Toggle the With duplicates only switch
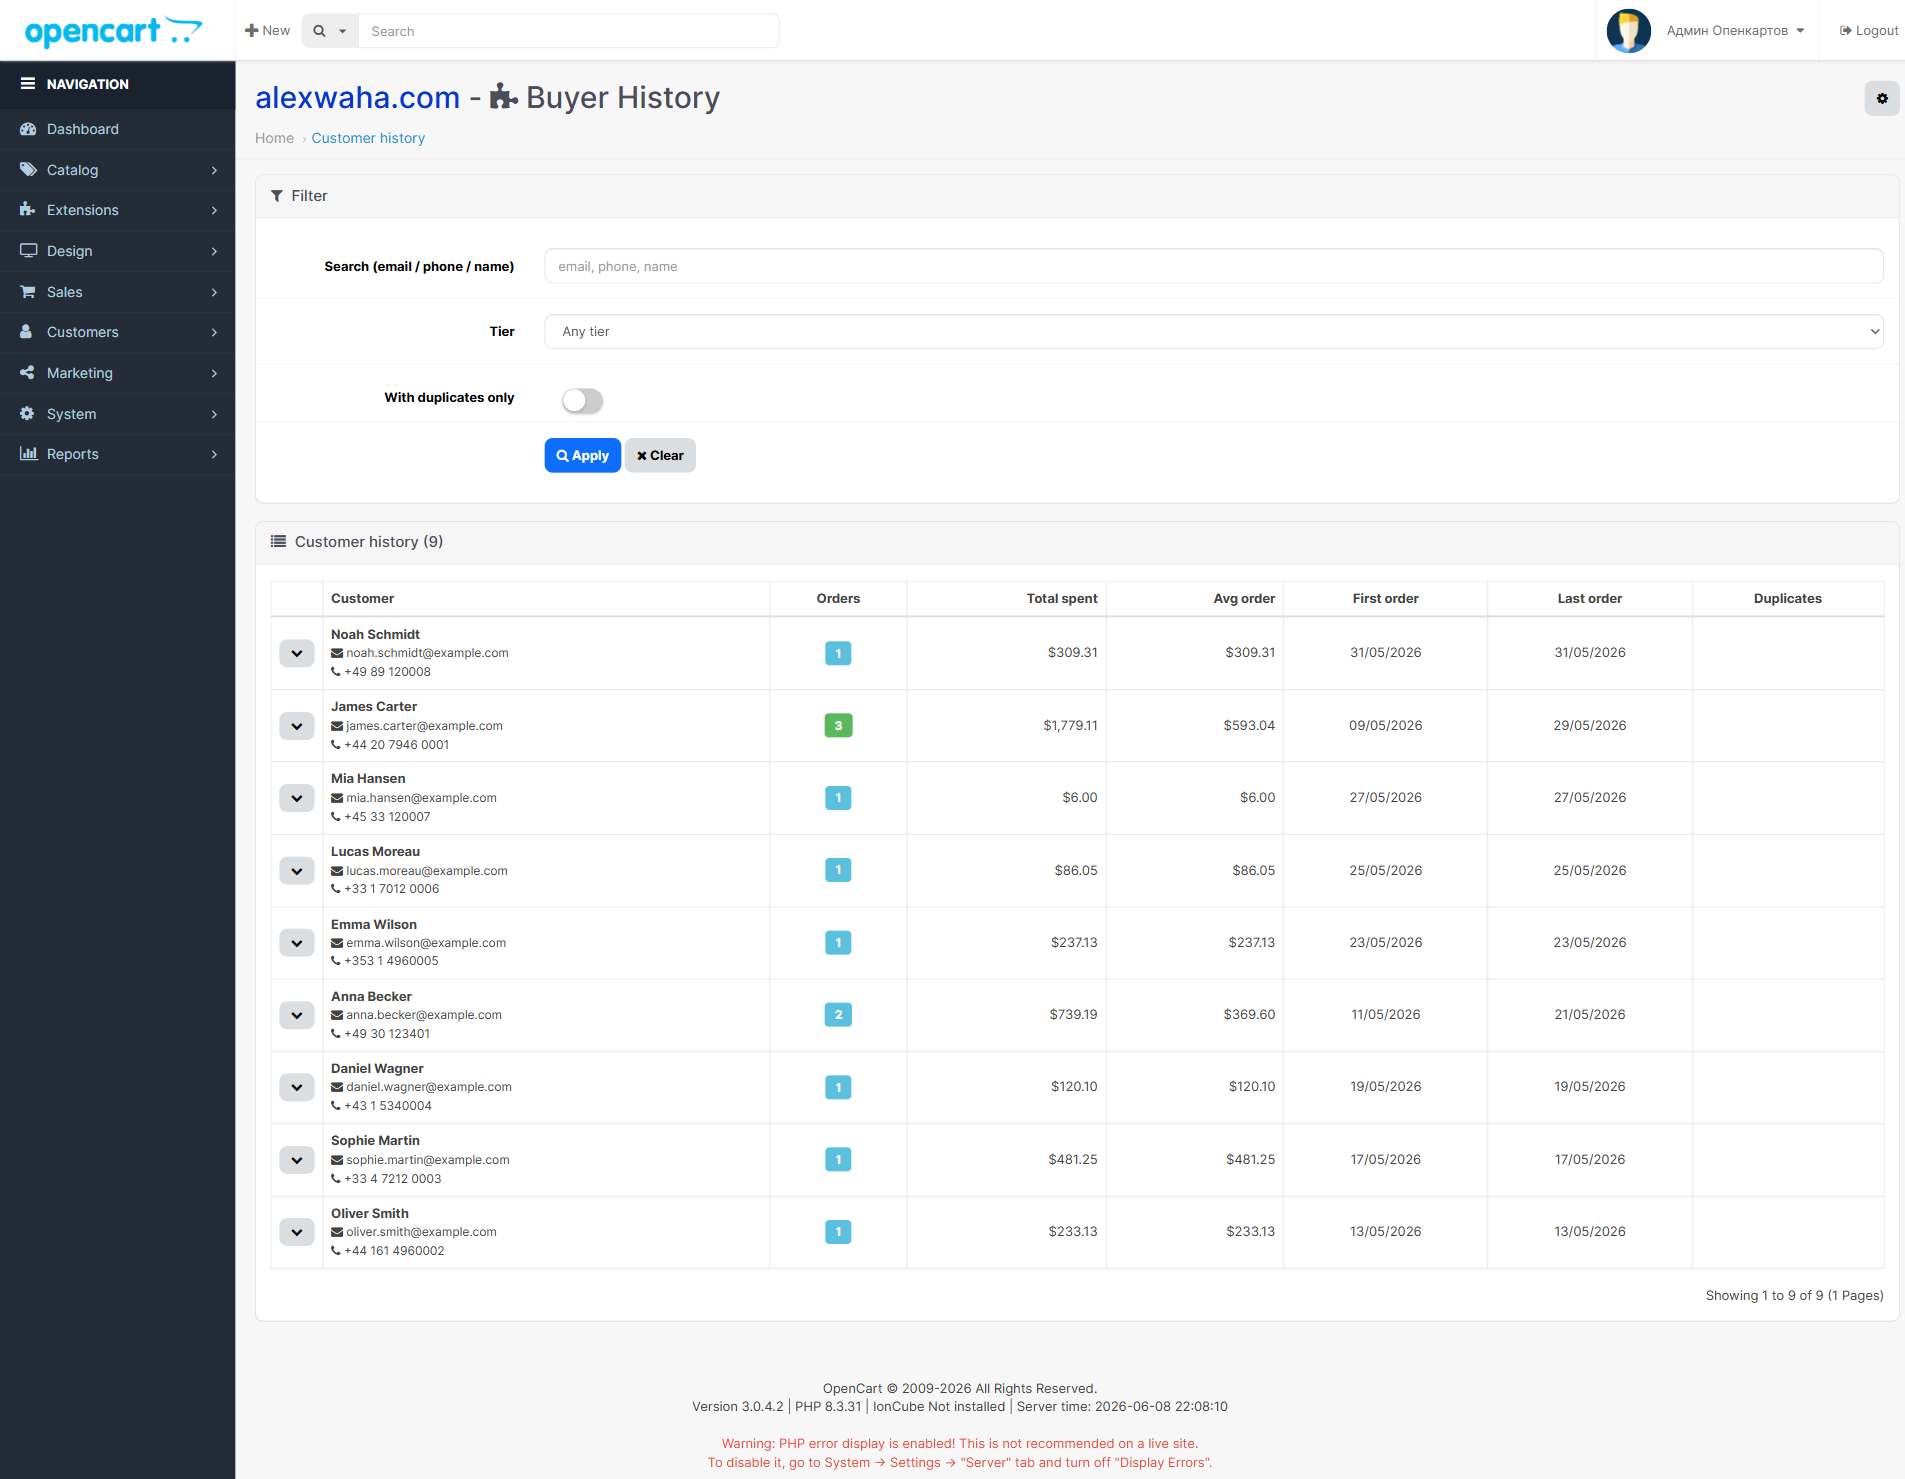 click(582, 401)
